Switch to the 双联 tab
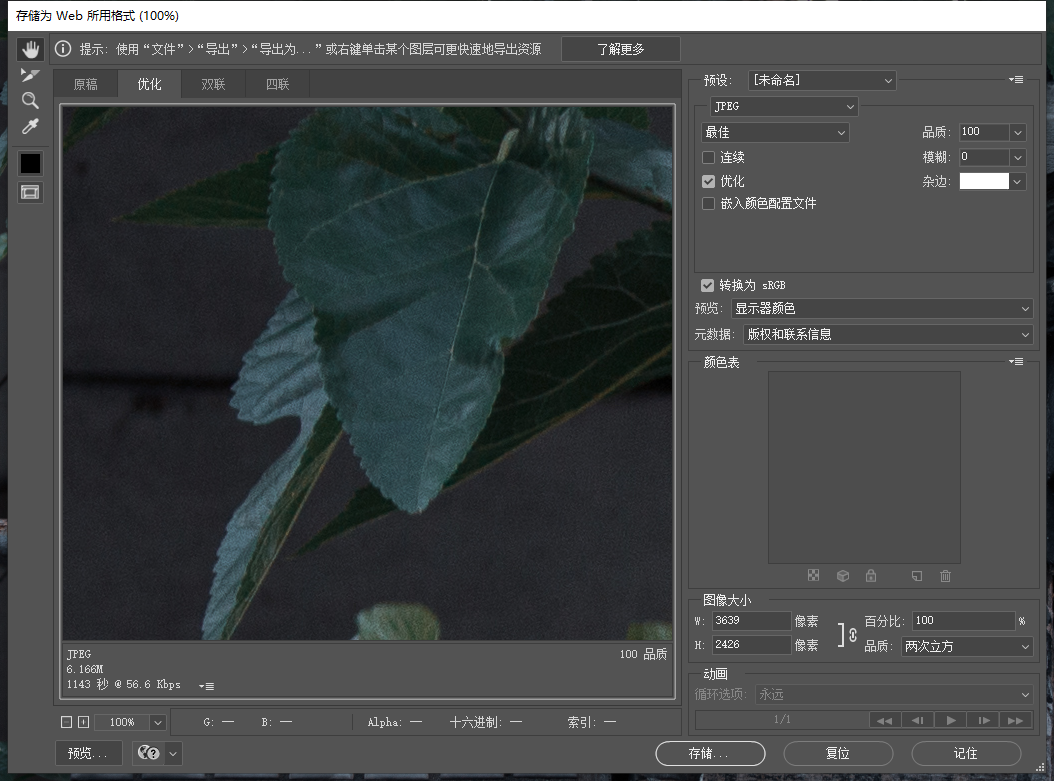1054x781 pixels. (x=213, y=85)
